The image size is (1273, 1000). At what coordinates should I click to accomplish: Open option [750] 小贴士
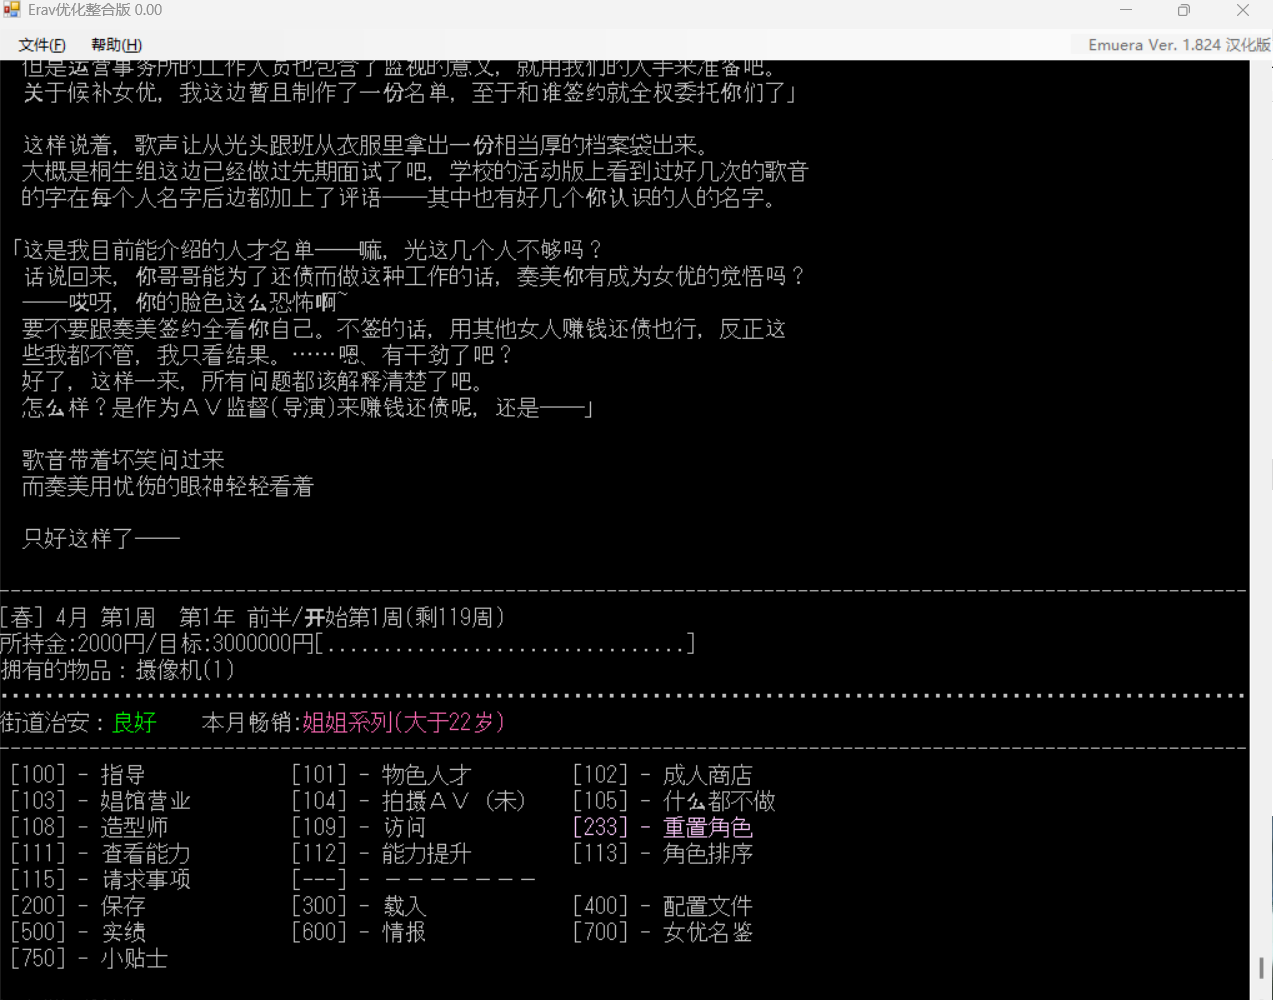click(x=89, y=958)
